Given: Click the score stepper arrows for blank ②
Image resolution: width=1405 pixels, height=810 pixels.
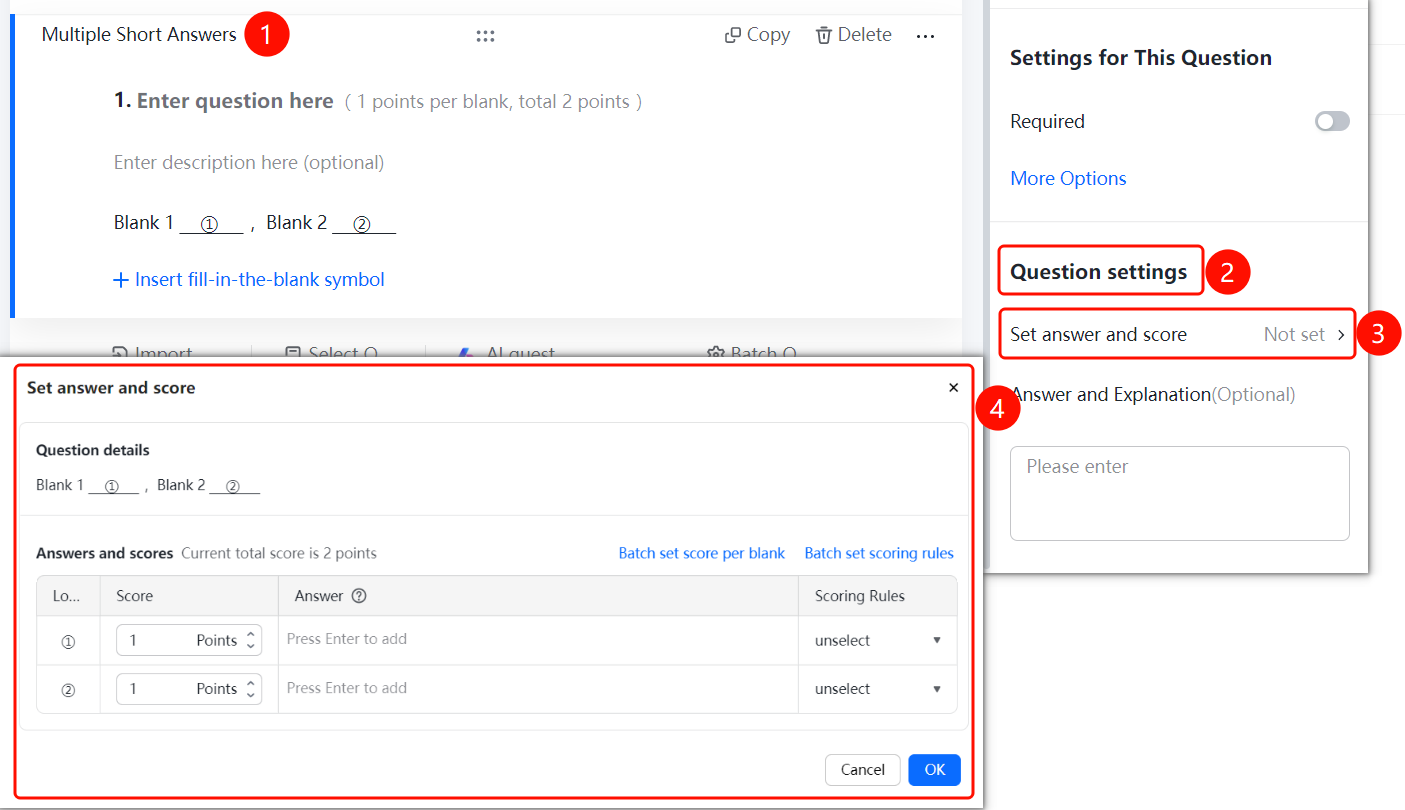Looking at the screenshot, I should [x=251, y=688].
